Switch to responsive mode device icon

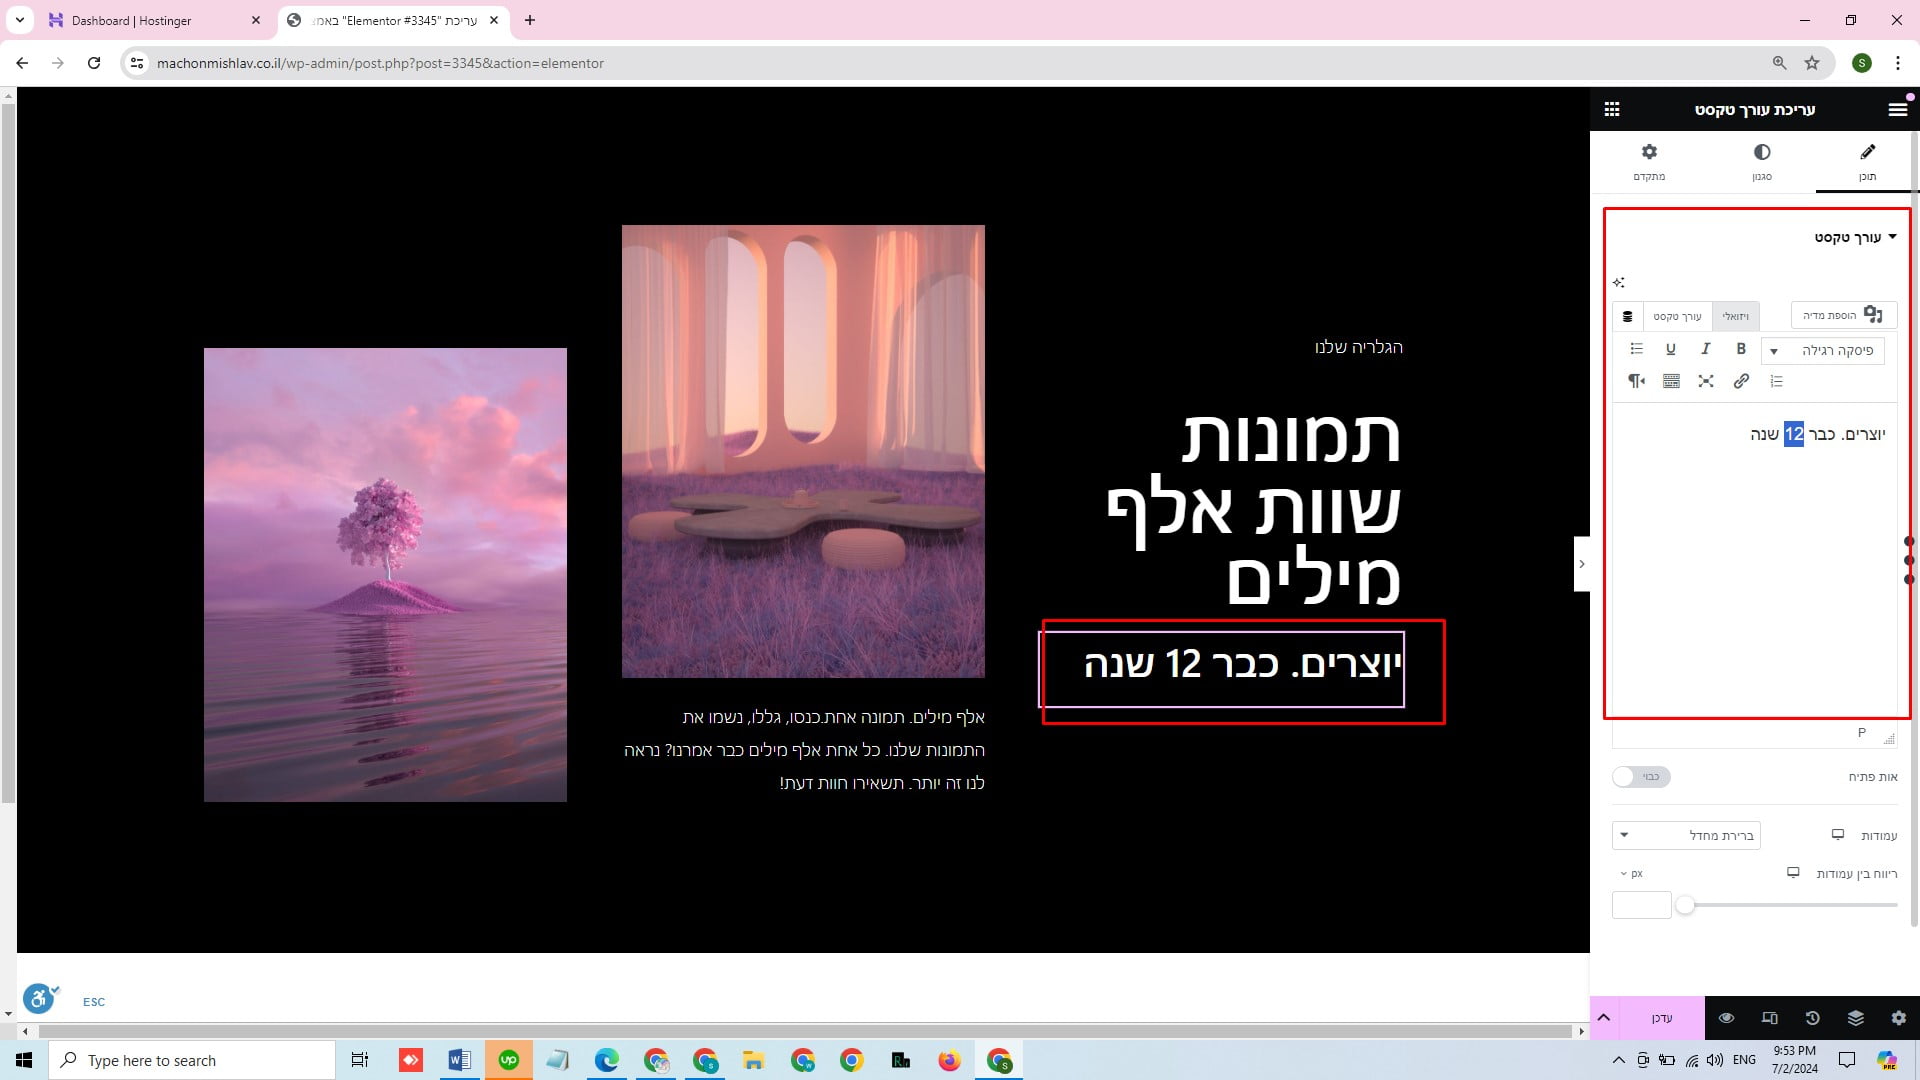[1769, 1018]
